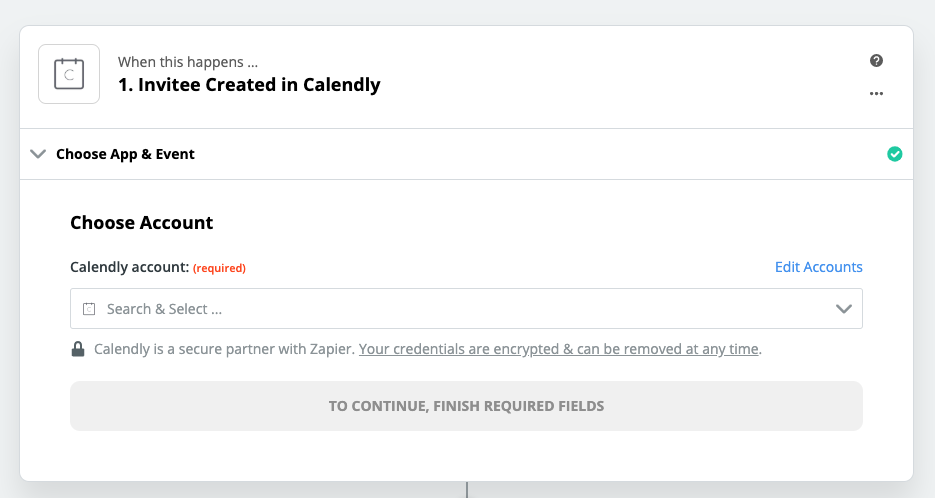The height and width of the screenshot is (498, 935).
Task: Click To Continue, Finish Required Fields button
Action: click(x=466, y=406)
